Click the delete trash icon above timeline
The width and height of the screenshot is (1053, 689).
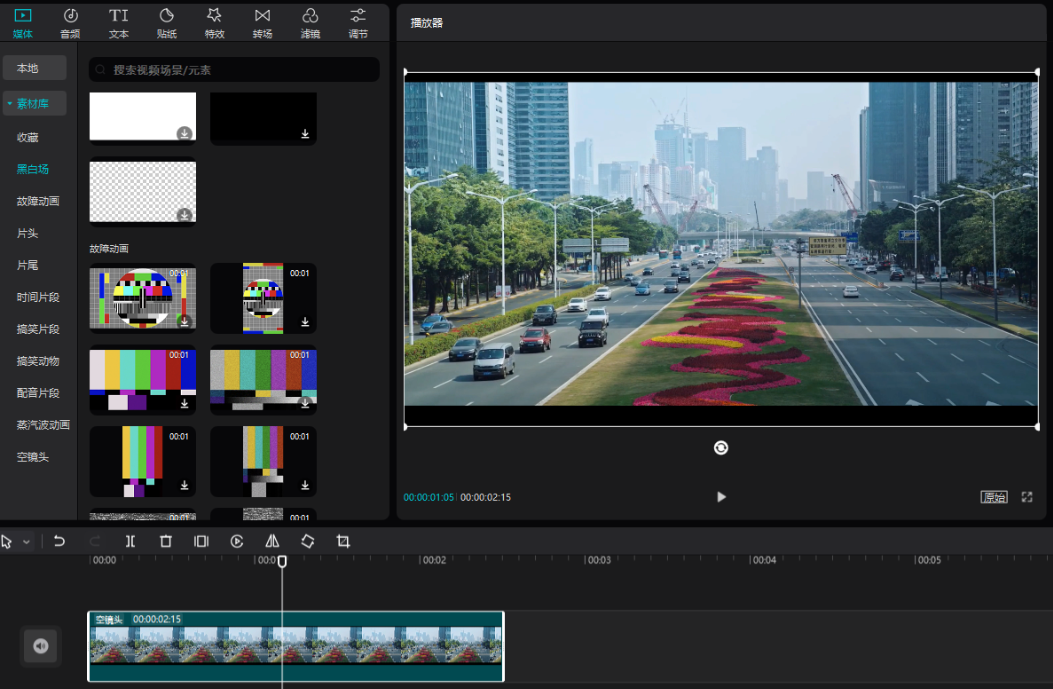[x=166, y=541]
